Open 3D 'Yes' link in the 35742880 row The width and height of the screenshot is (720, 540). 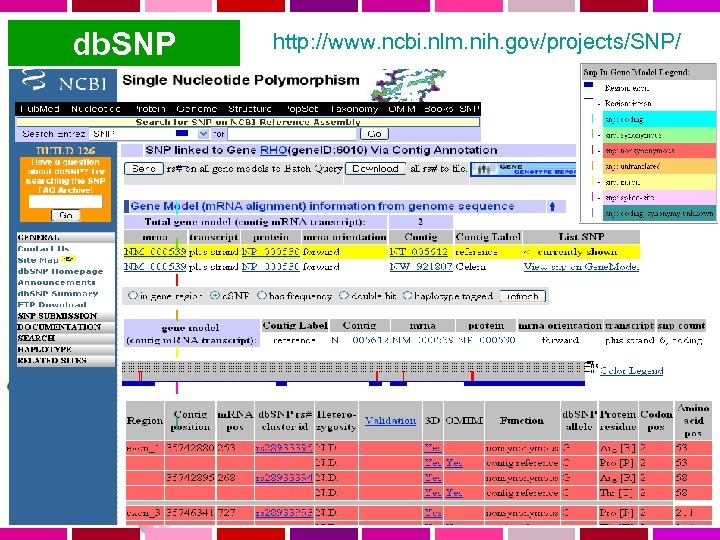pyautogui.click(x=433, y=447)
